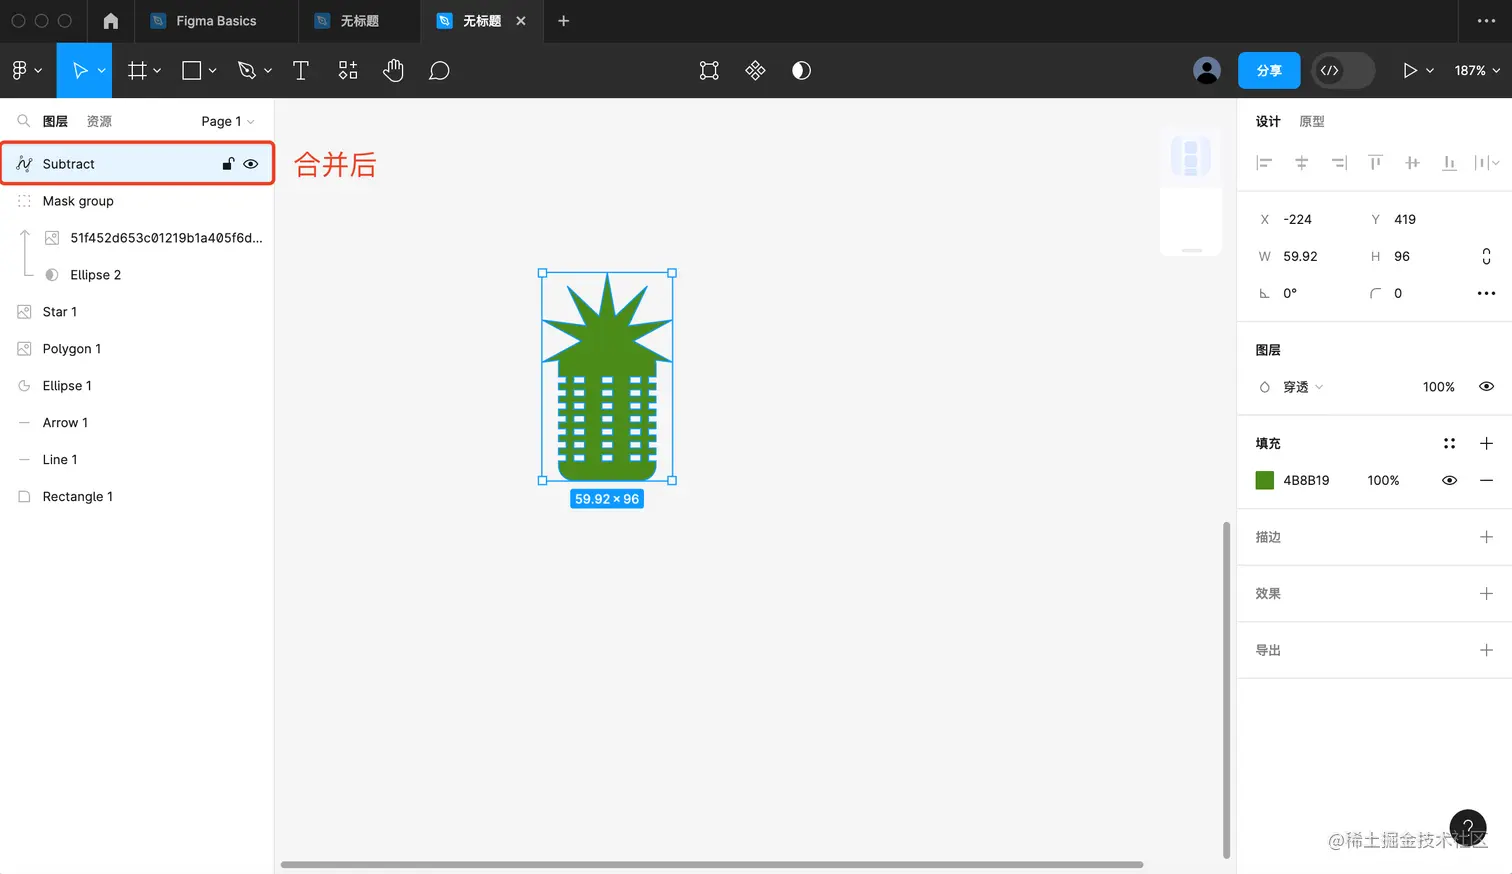Align vertical centers icon

coord(1412,163)
